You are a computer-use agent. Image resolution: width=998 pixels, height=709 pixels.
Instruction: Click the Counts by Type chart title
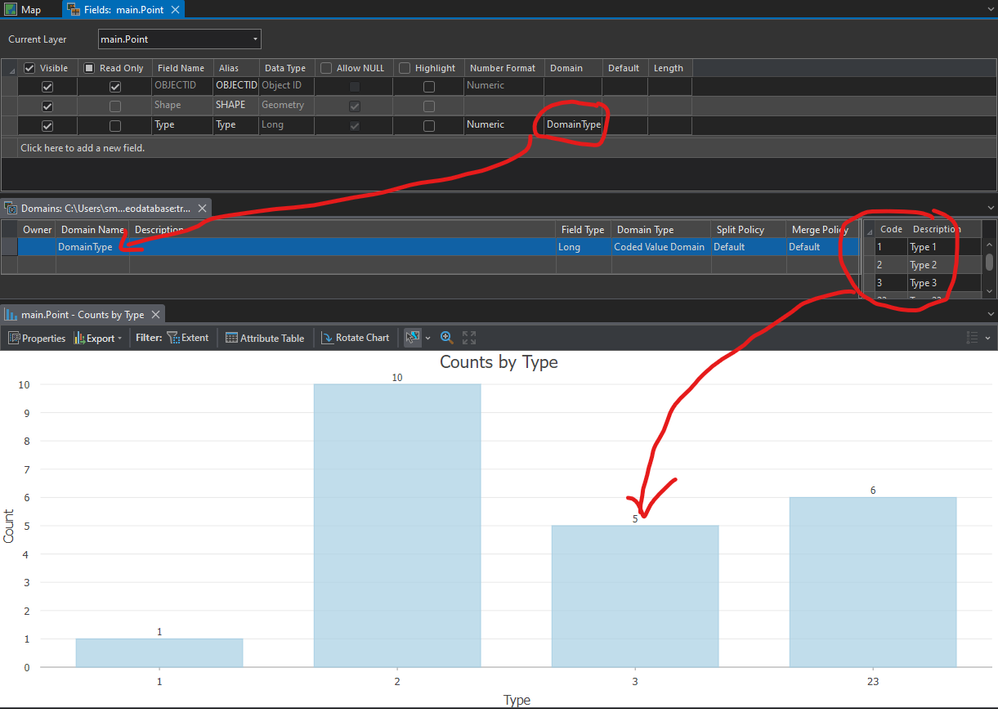[x=499, y=362]
